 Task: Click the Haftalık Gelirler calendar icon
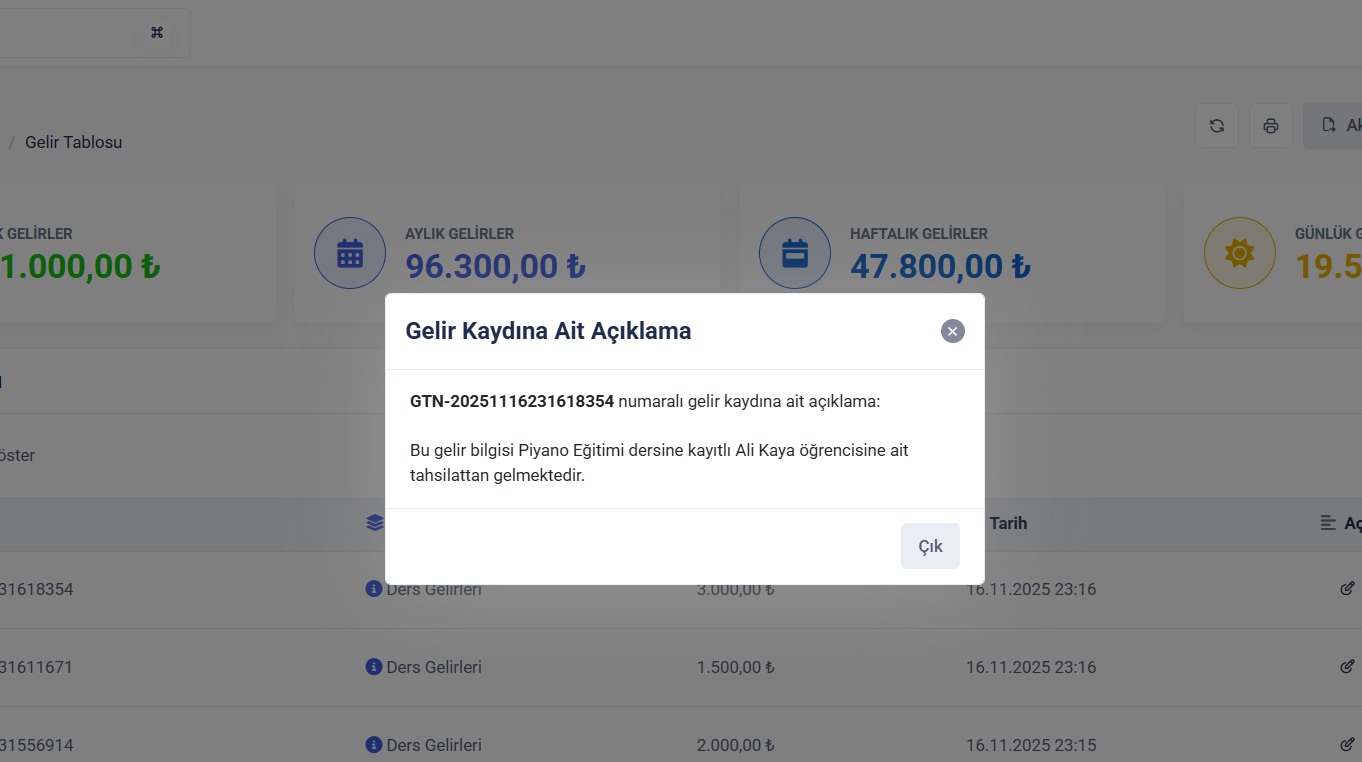[795, 253]
